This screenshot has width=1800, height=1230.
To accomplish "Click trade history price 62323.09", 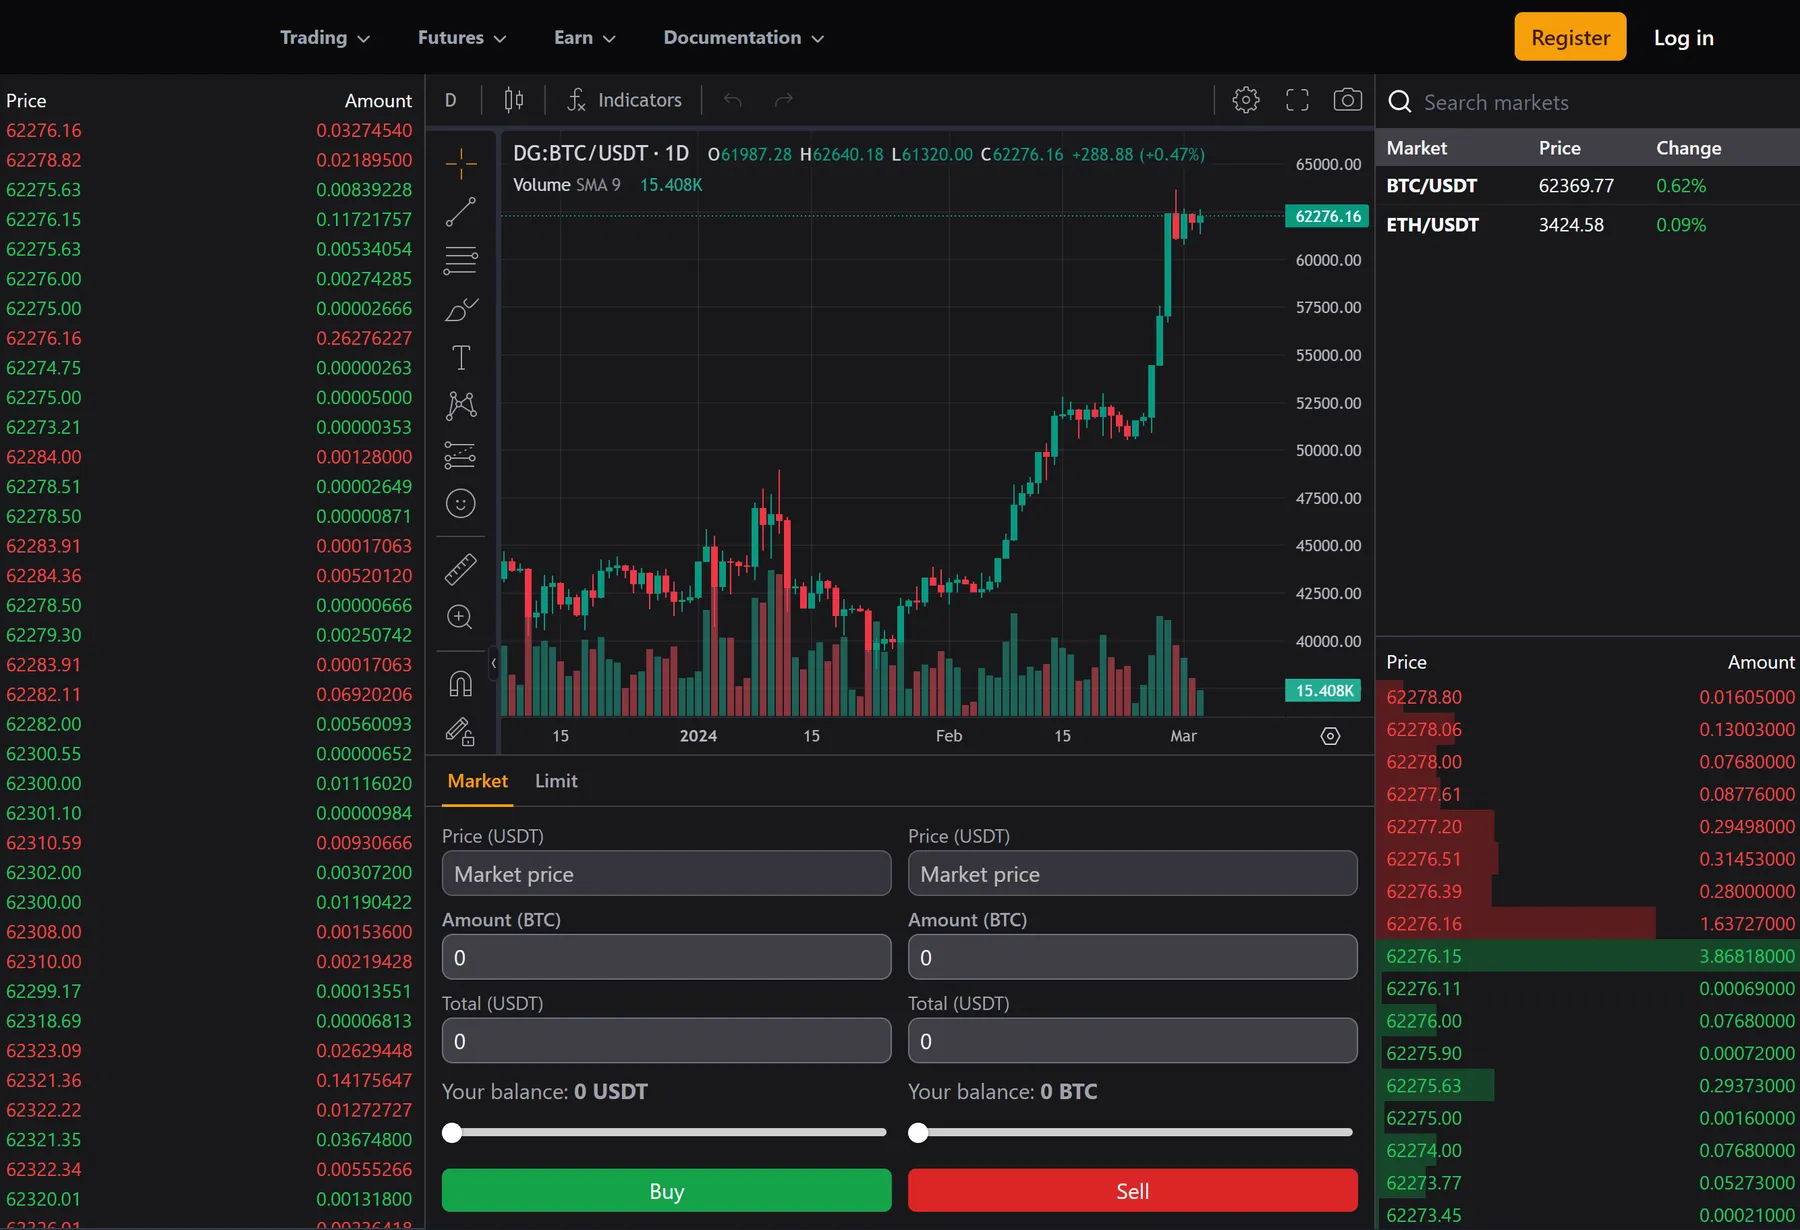I will tap(44, 1051).
